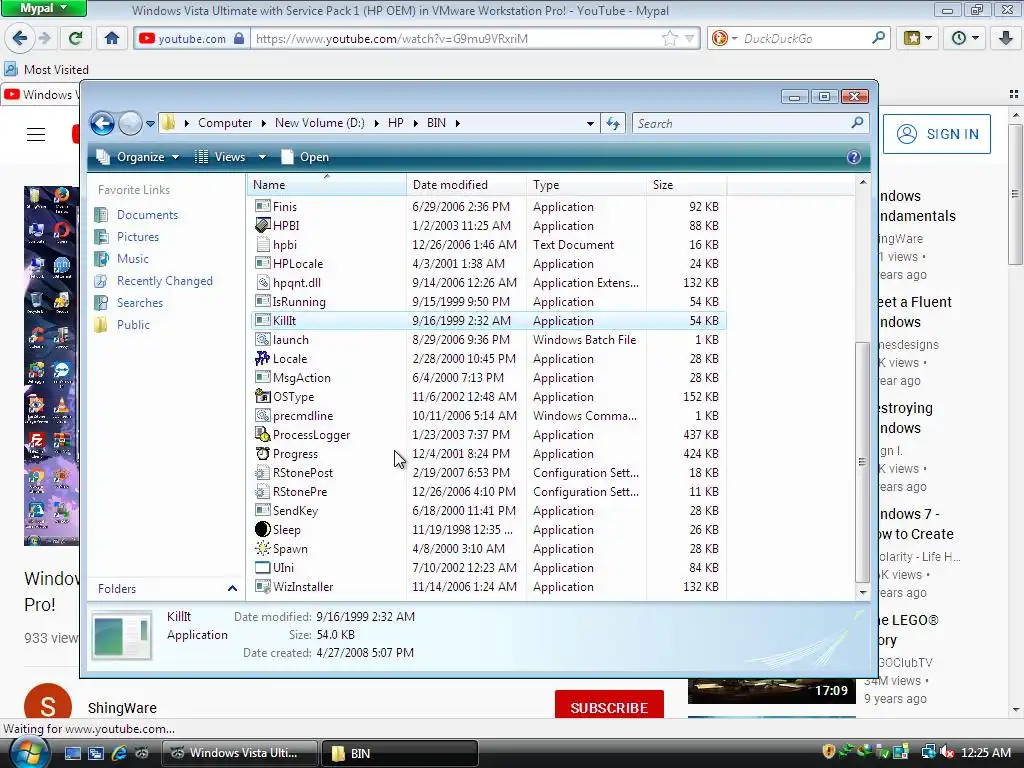Expand the arrow after BIN breadcrumb

tap(457, 123)
